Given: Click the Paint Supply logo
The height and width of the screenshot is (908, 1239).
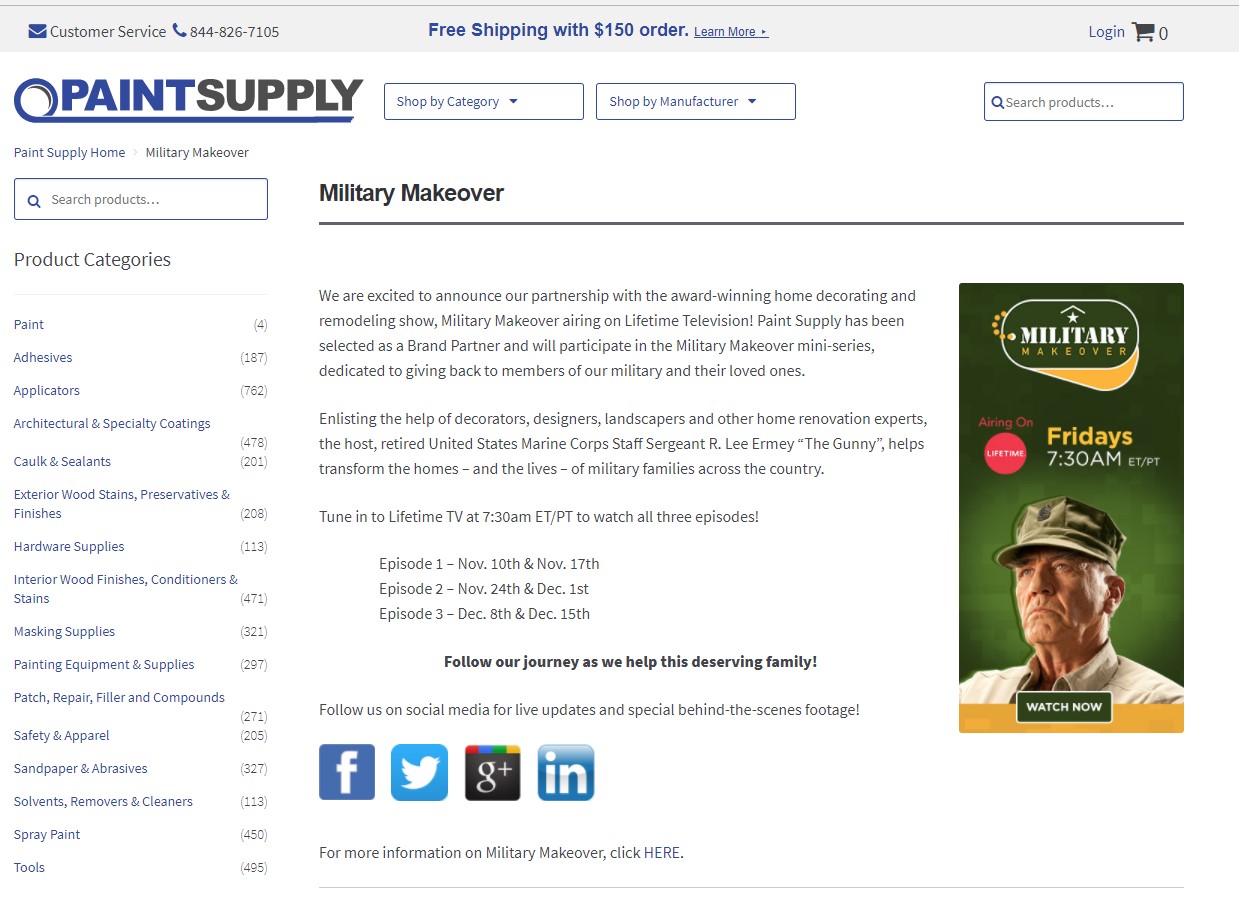Looking at the screenshot, I should pos(188,100).
